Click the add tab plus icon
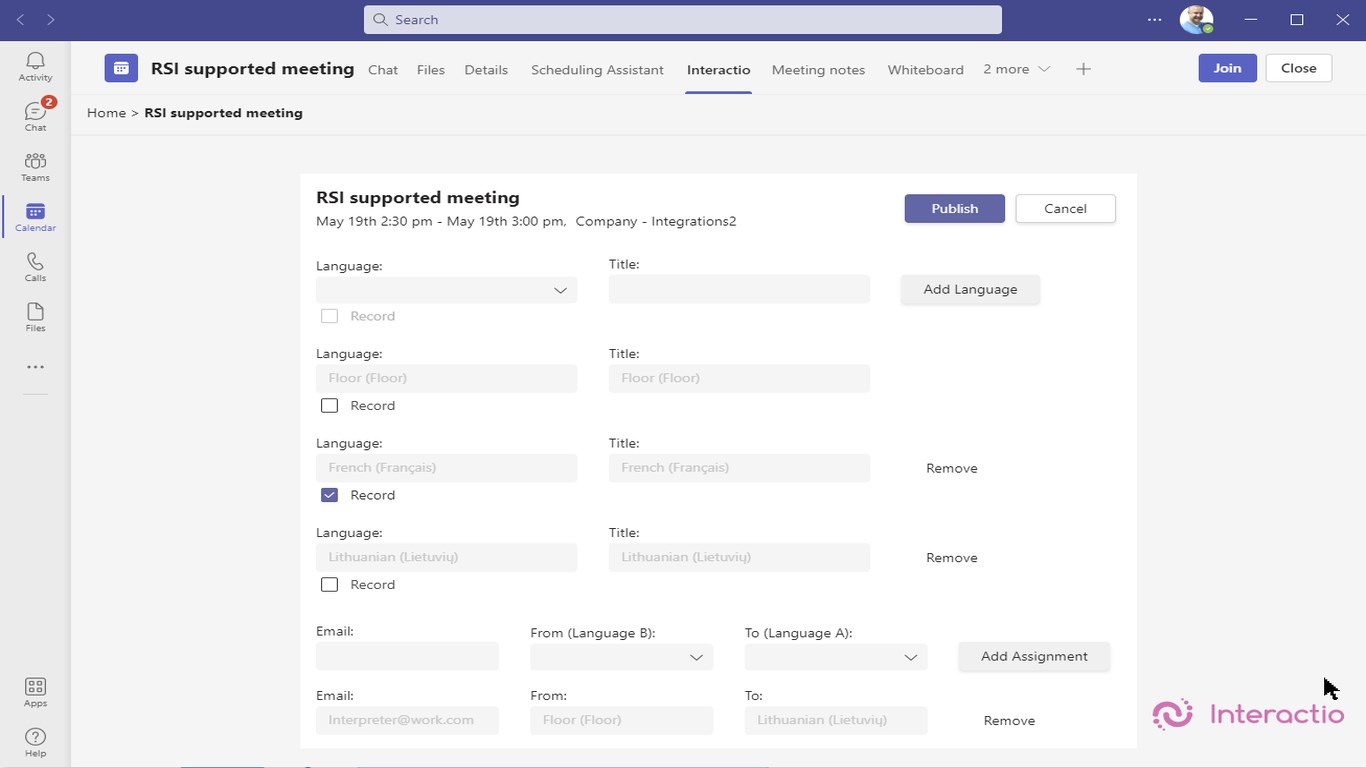Image resolution: width=1366 pixels, height=768 pixels. pos(1083,69)
